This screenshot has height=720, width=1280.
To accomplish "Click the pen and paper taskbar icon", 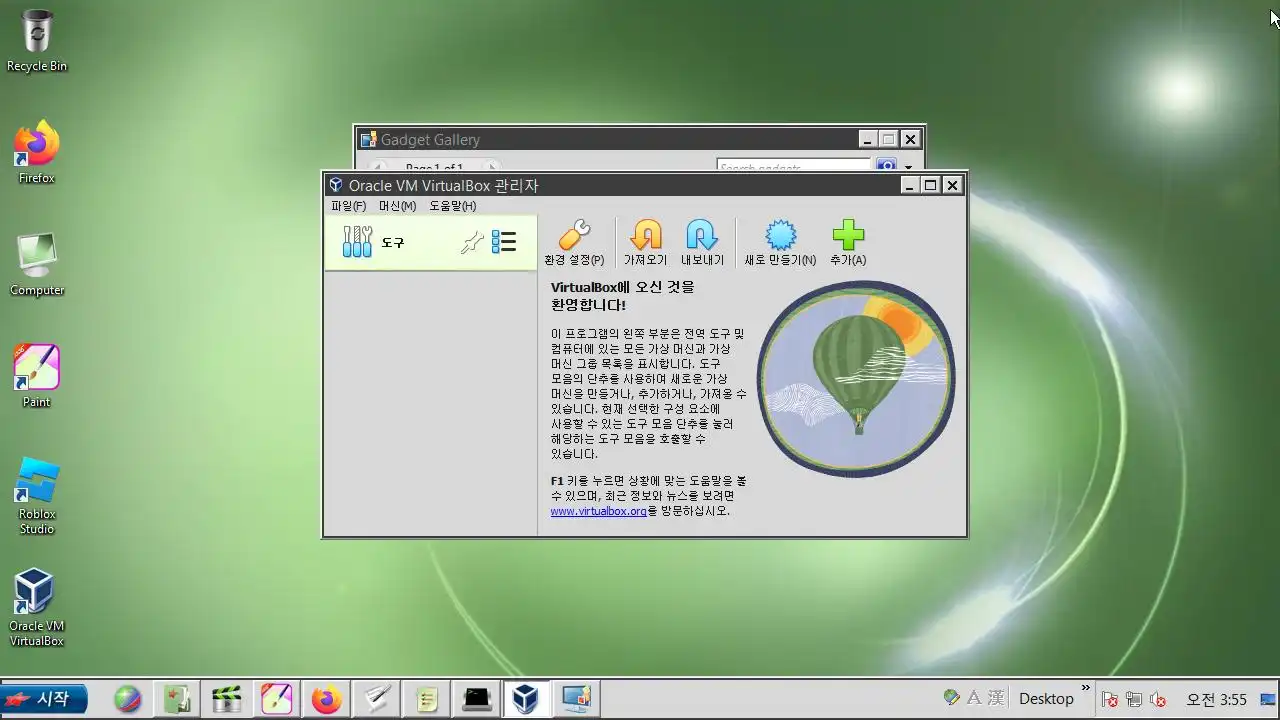I will pos(376,699).
